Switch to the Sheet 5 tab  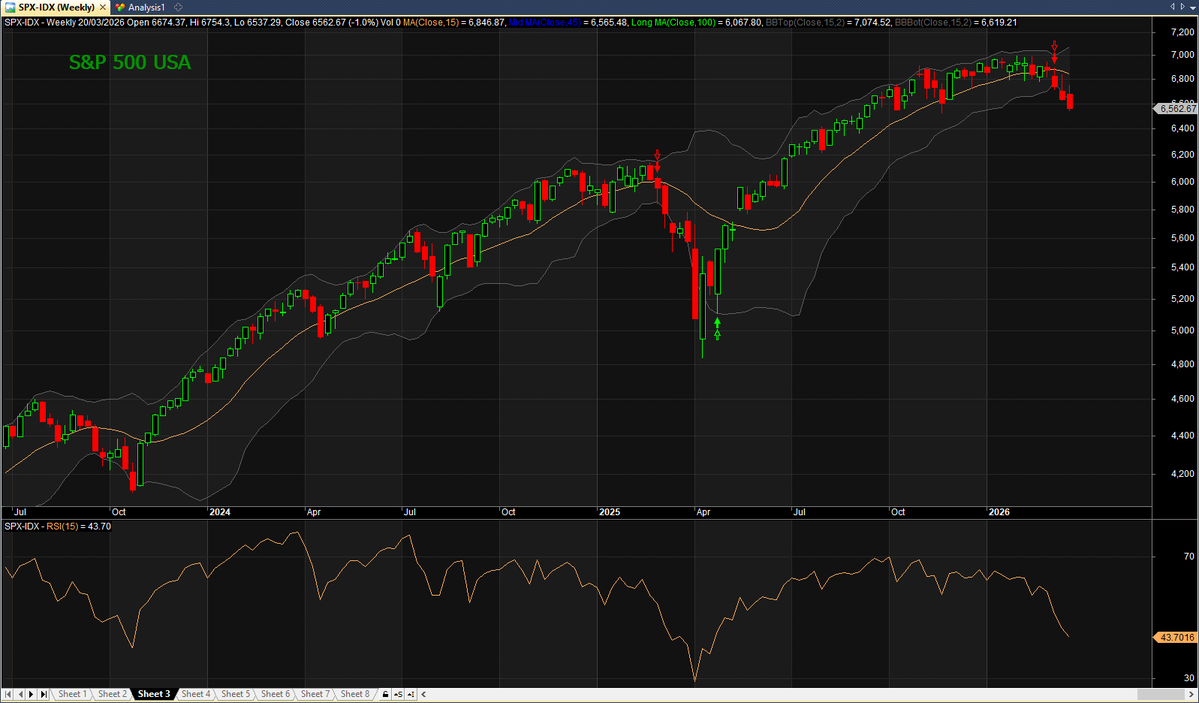236,694
